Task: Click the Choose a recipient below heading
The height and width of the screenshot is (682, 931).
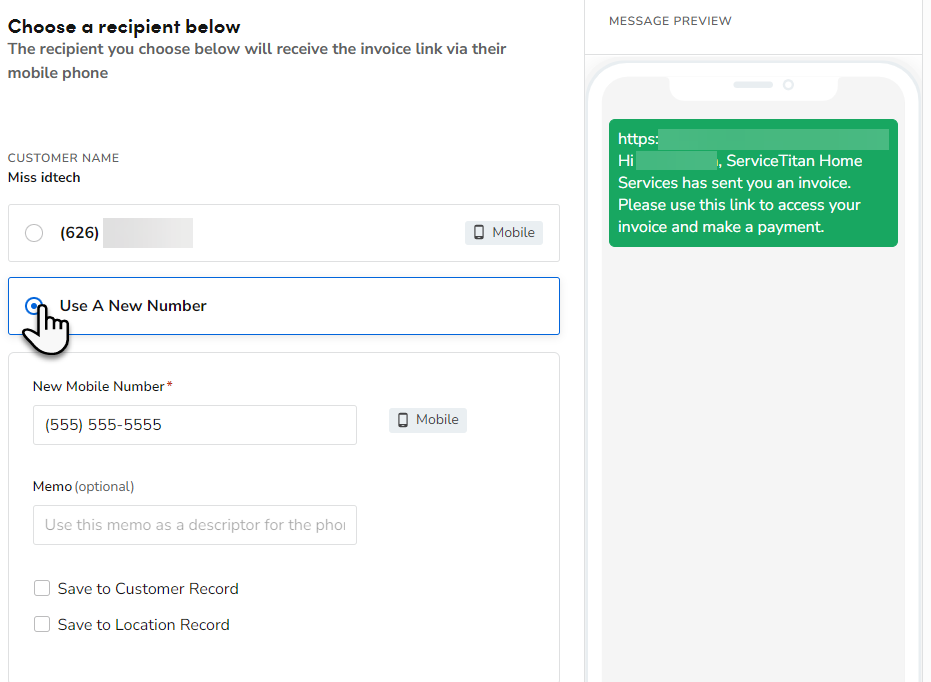Action: 124,27
